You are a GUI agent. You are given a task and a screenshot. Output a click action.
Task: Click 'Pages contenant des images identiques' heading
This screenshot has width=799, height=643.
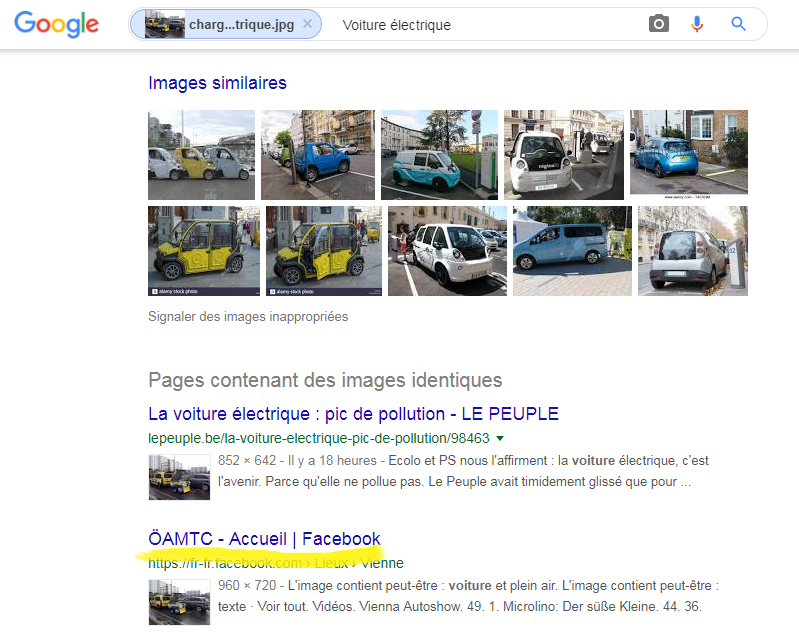[x=325, y=380]
